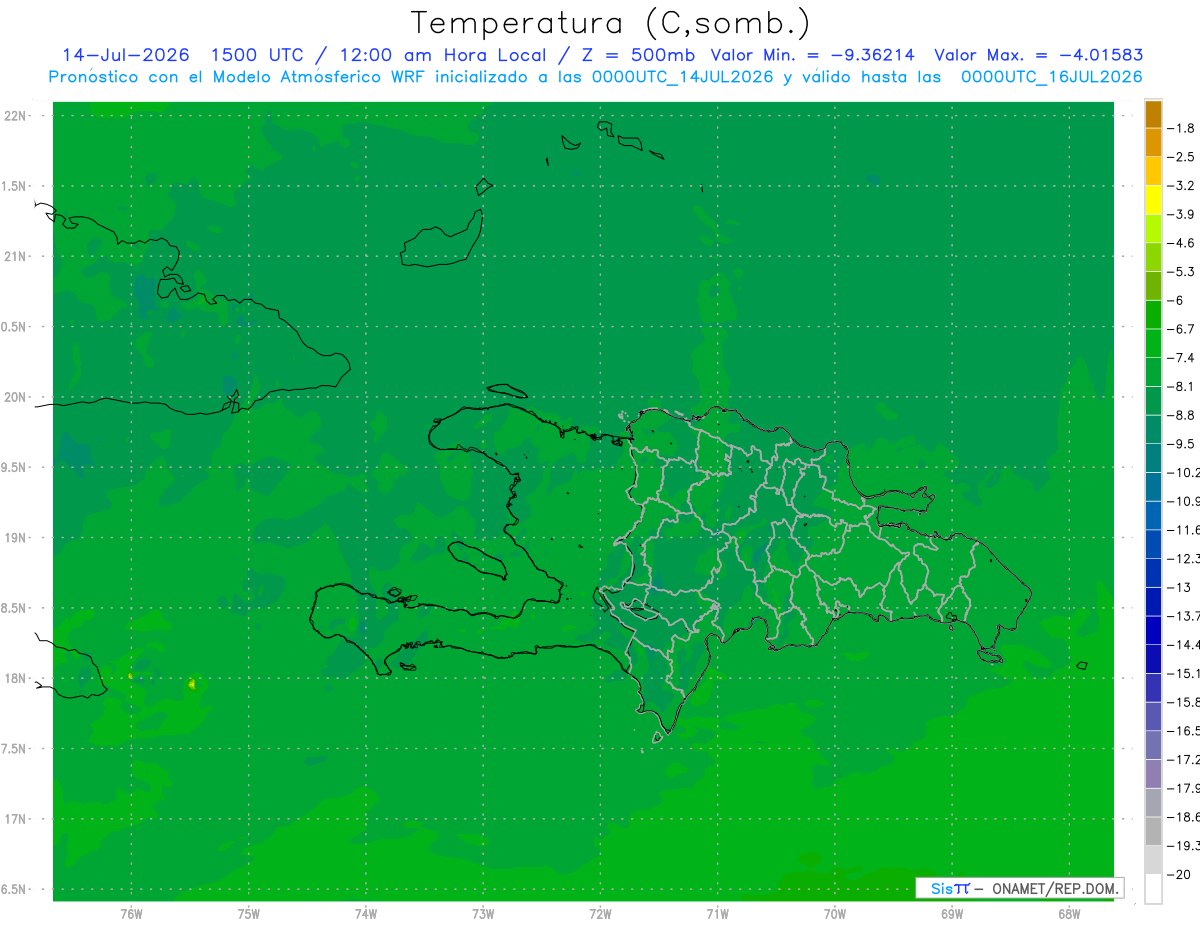Click the "18N" latitude label

pos(15,678)
